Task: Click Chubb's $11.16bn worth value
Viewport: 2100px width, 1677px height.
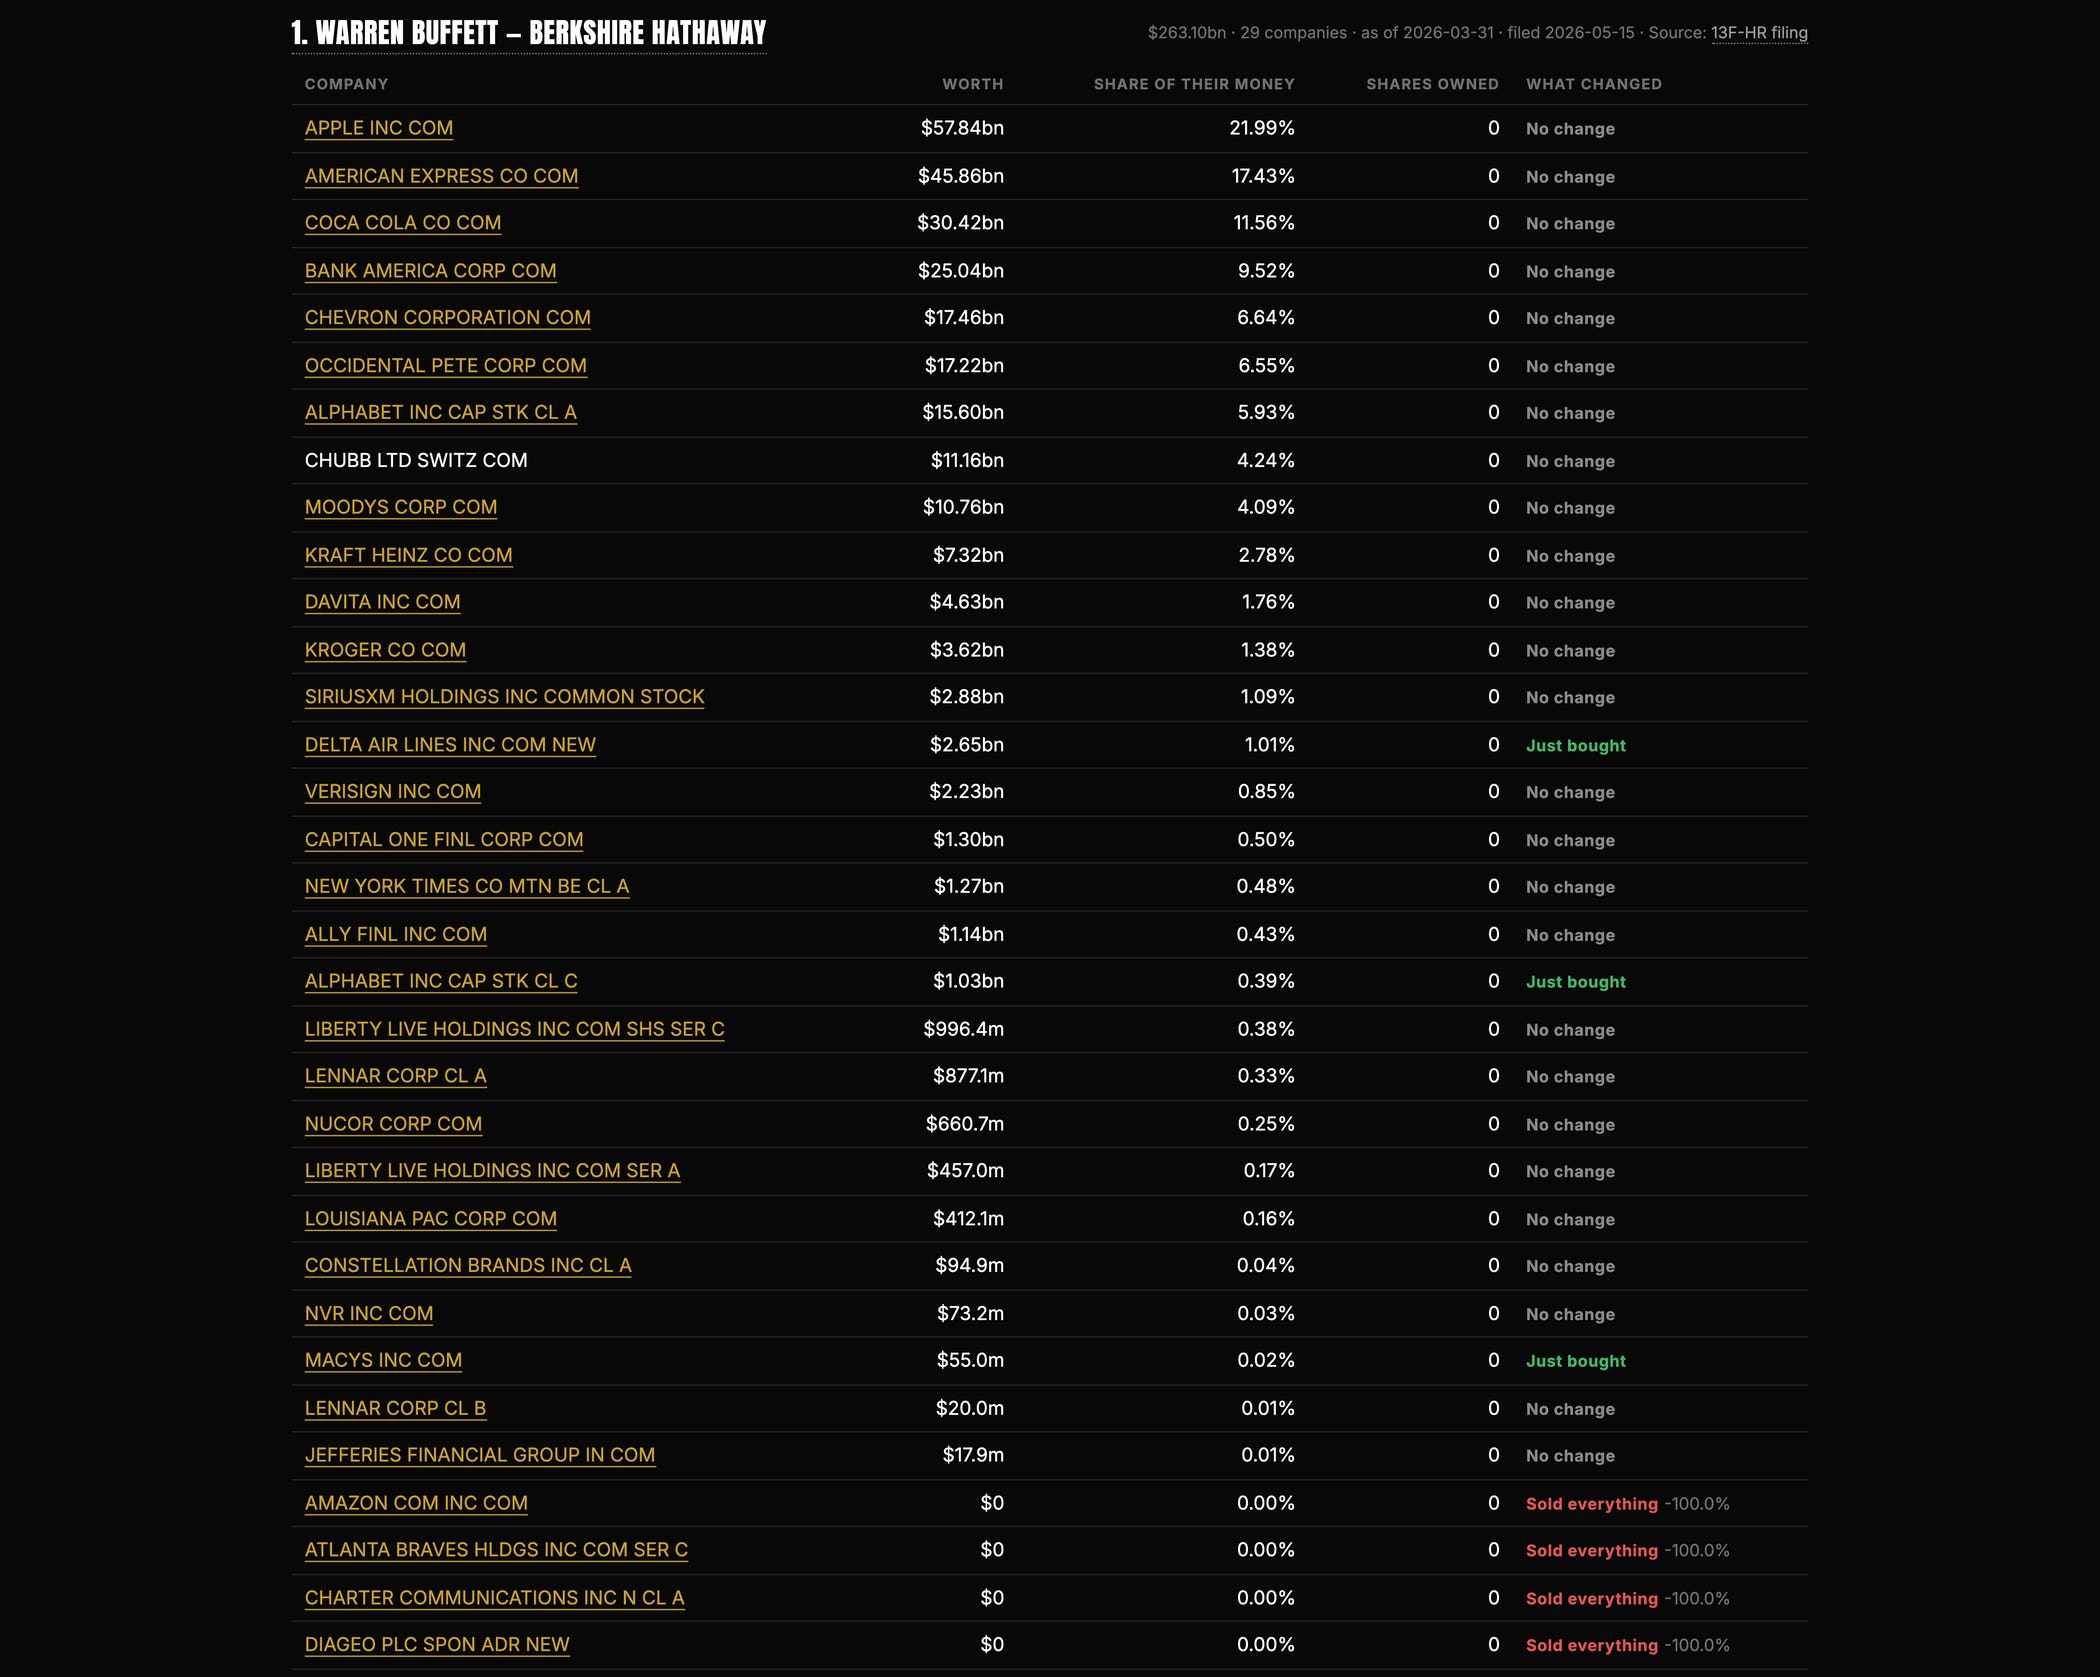Action: pyautogui.click(x=967, y=460)
